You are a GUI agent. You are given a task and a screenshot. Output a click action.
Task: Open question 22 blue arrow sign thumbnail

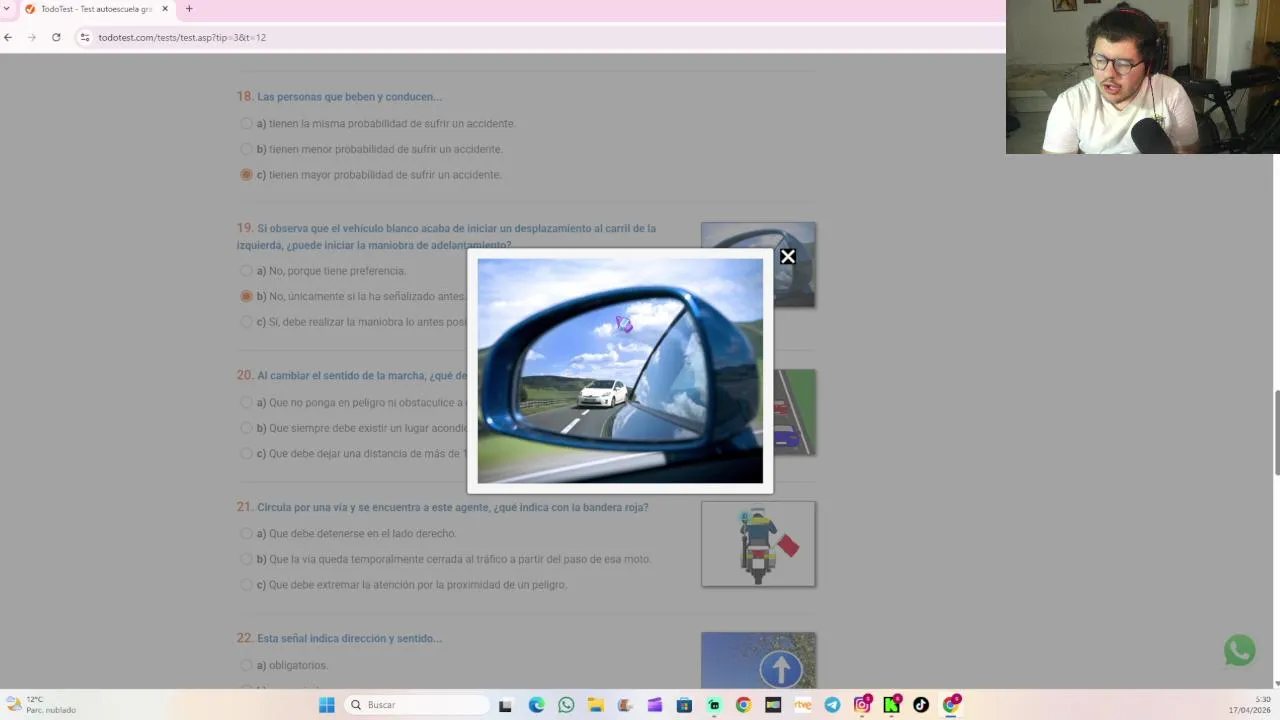[758, 660]
